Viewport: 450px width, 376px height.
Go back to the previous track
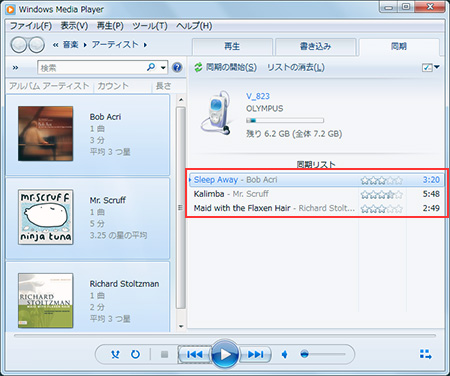195,354
